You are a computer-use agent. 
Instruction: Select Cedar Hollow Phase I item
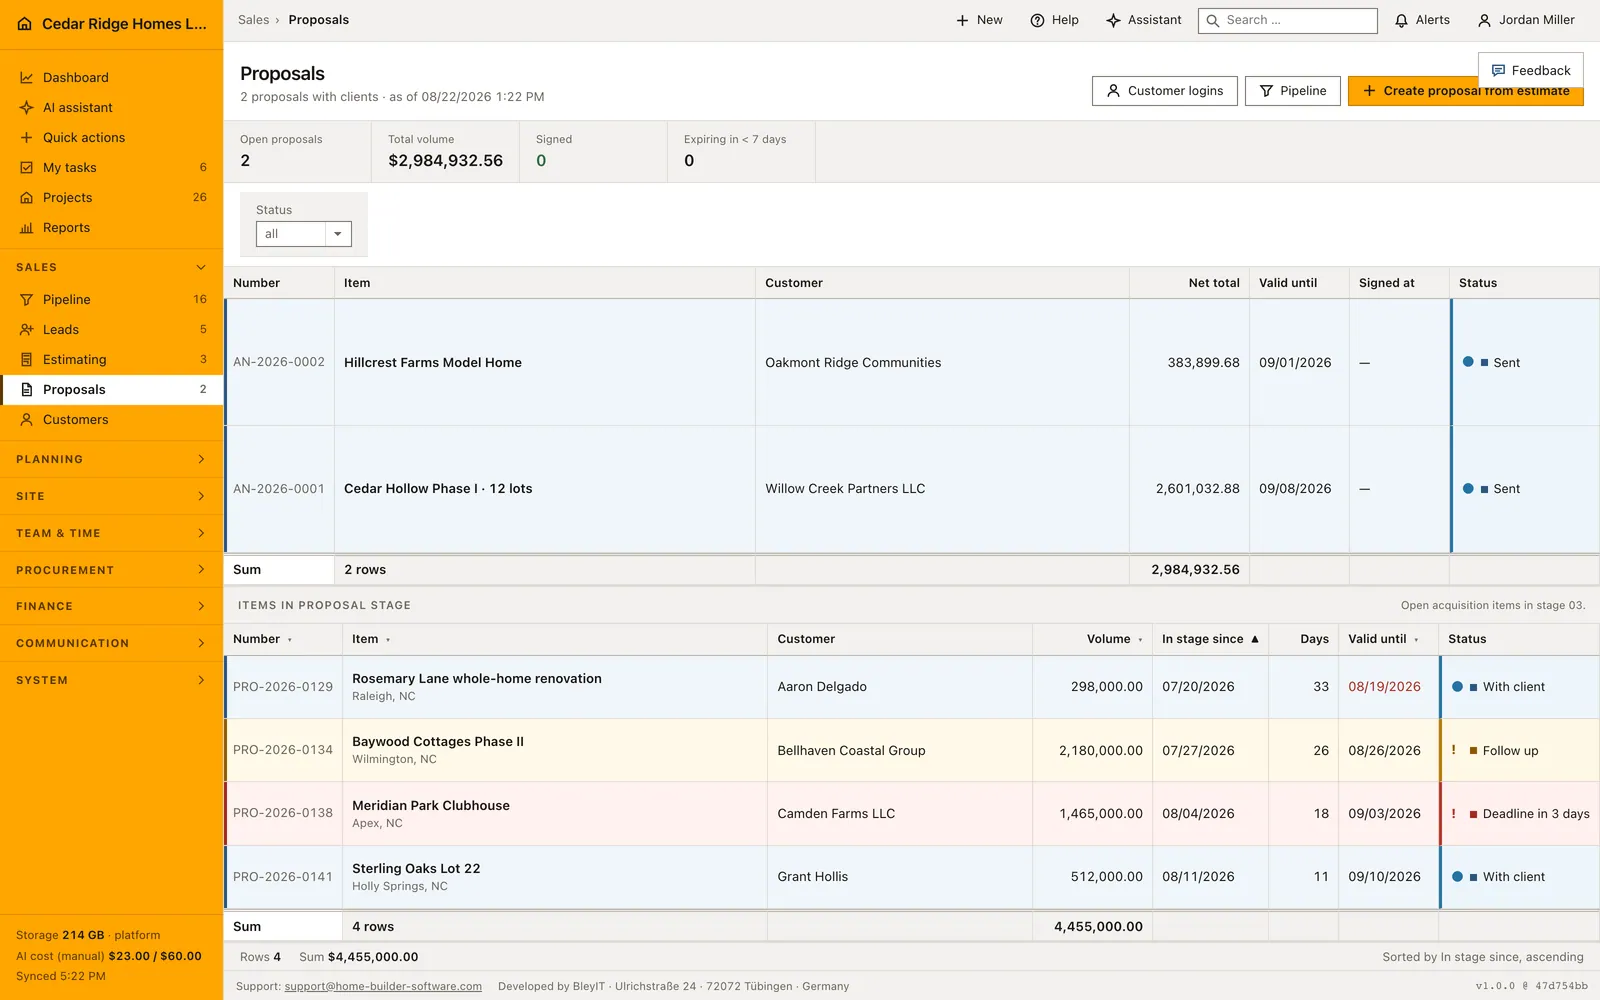point(438,489)
